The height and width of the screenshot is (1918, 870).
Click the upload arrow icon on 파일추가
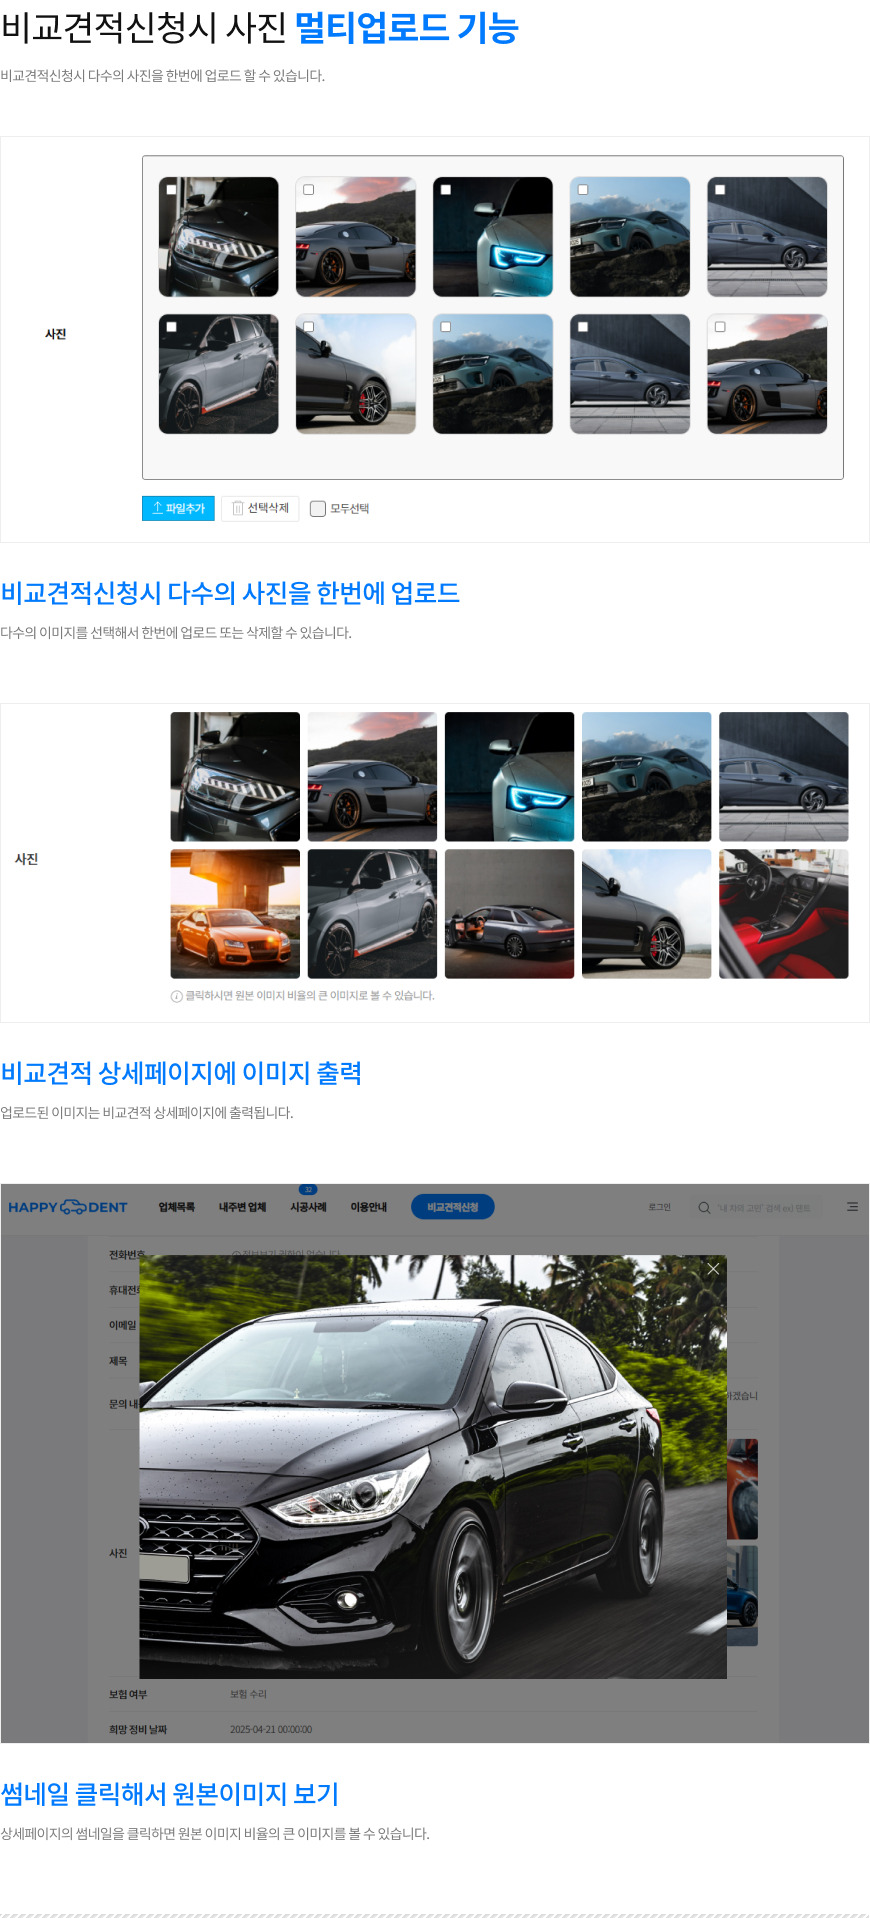tap(157, 508)
